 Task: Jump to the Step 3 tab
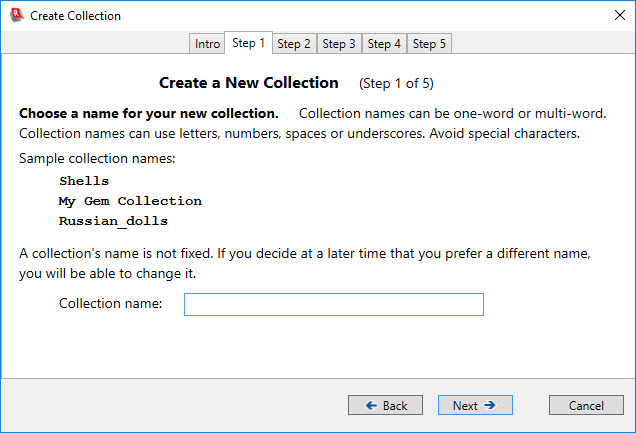pyautogui.click(x=339, y=44)
